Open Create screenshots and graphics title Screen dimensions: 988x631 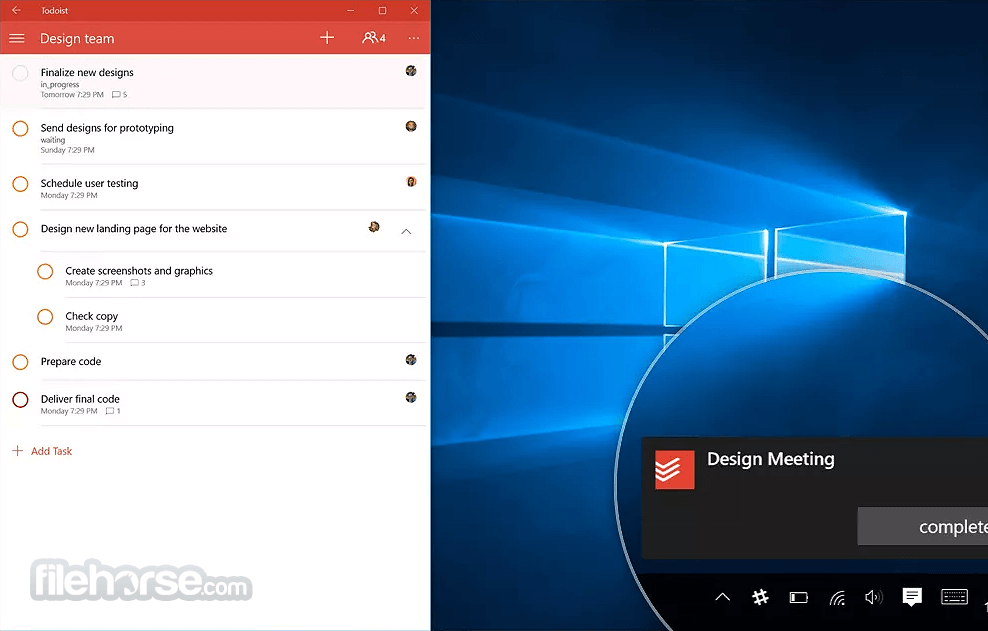[139, 271]
